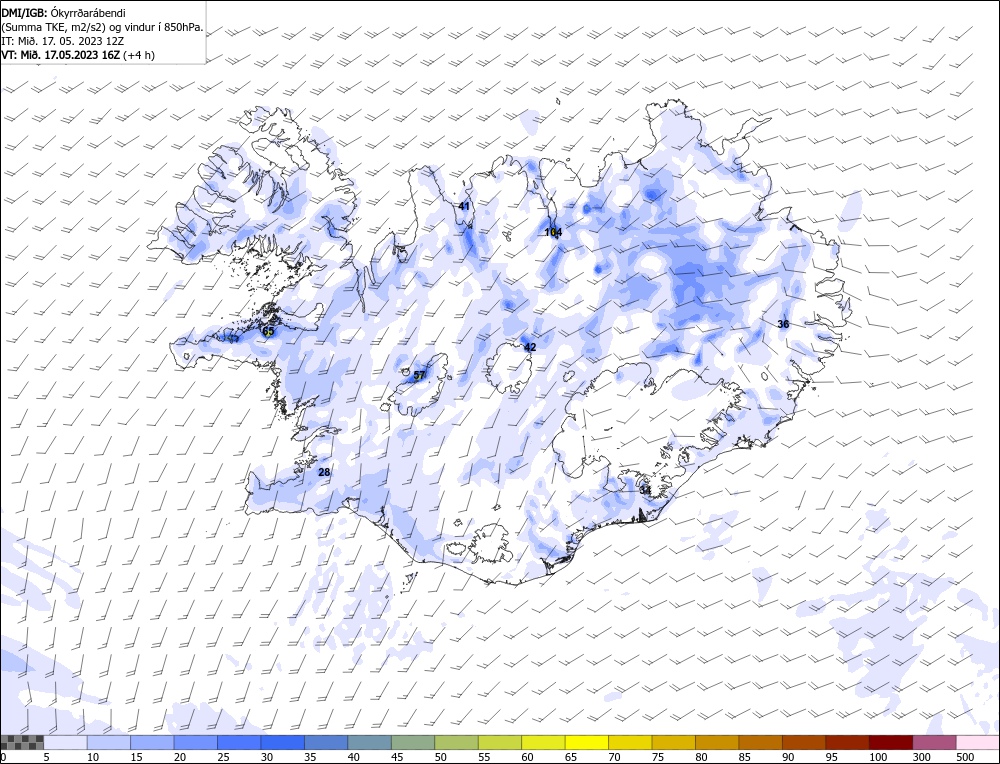
Task: Select the 40–45 teal-gray legend swatch
Action: coord(370,742)
